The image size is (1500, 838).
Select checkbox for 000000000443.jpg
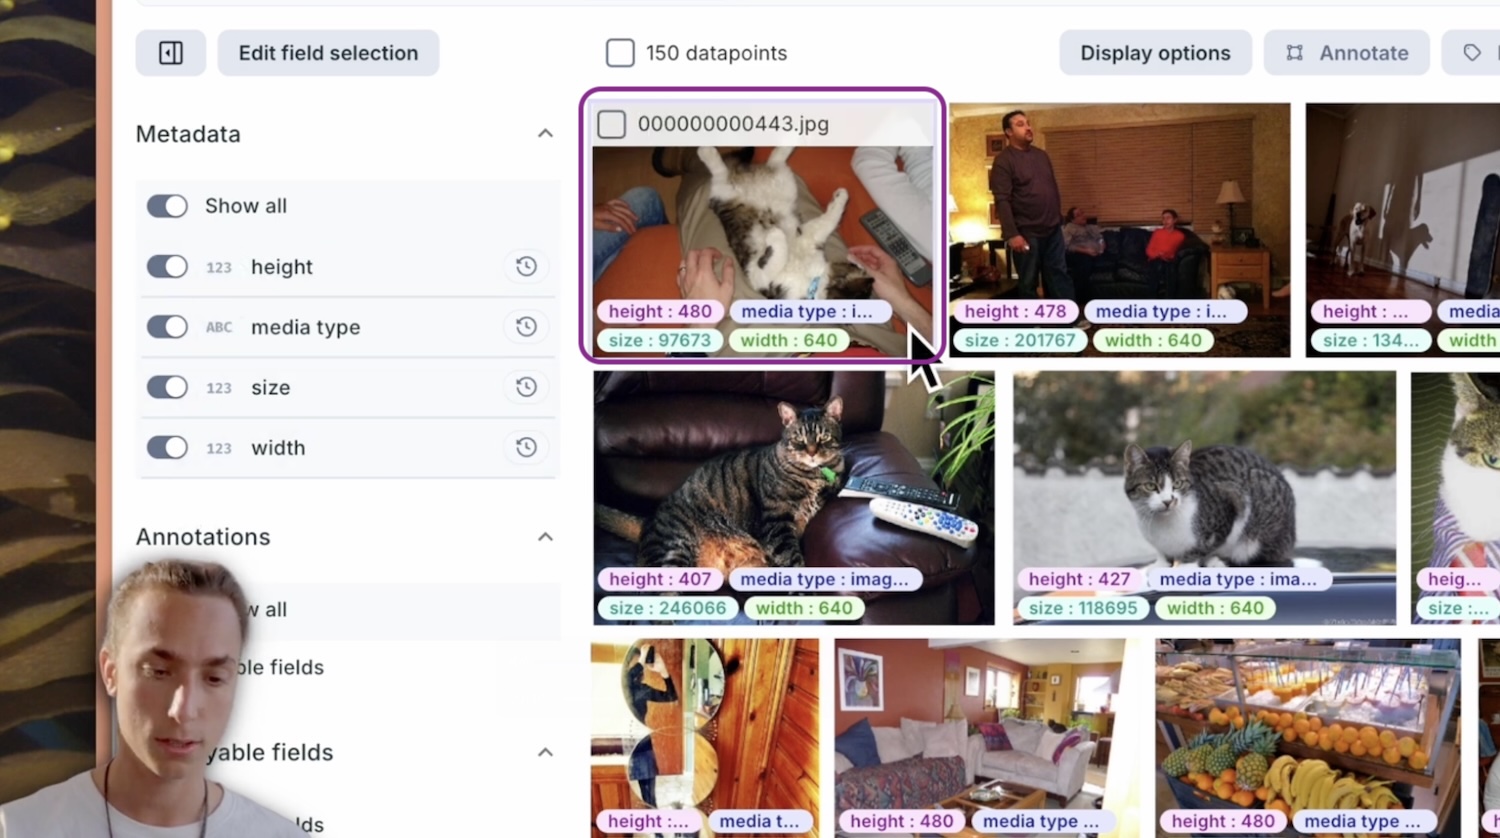pos(611,124)
